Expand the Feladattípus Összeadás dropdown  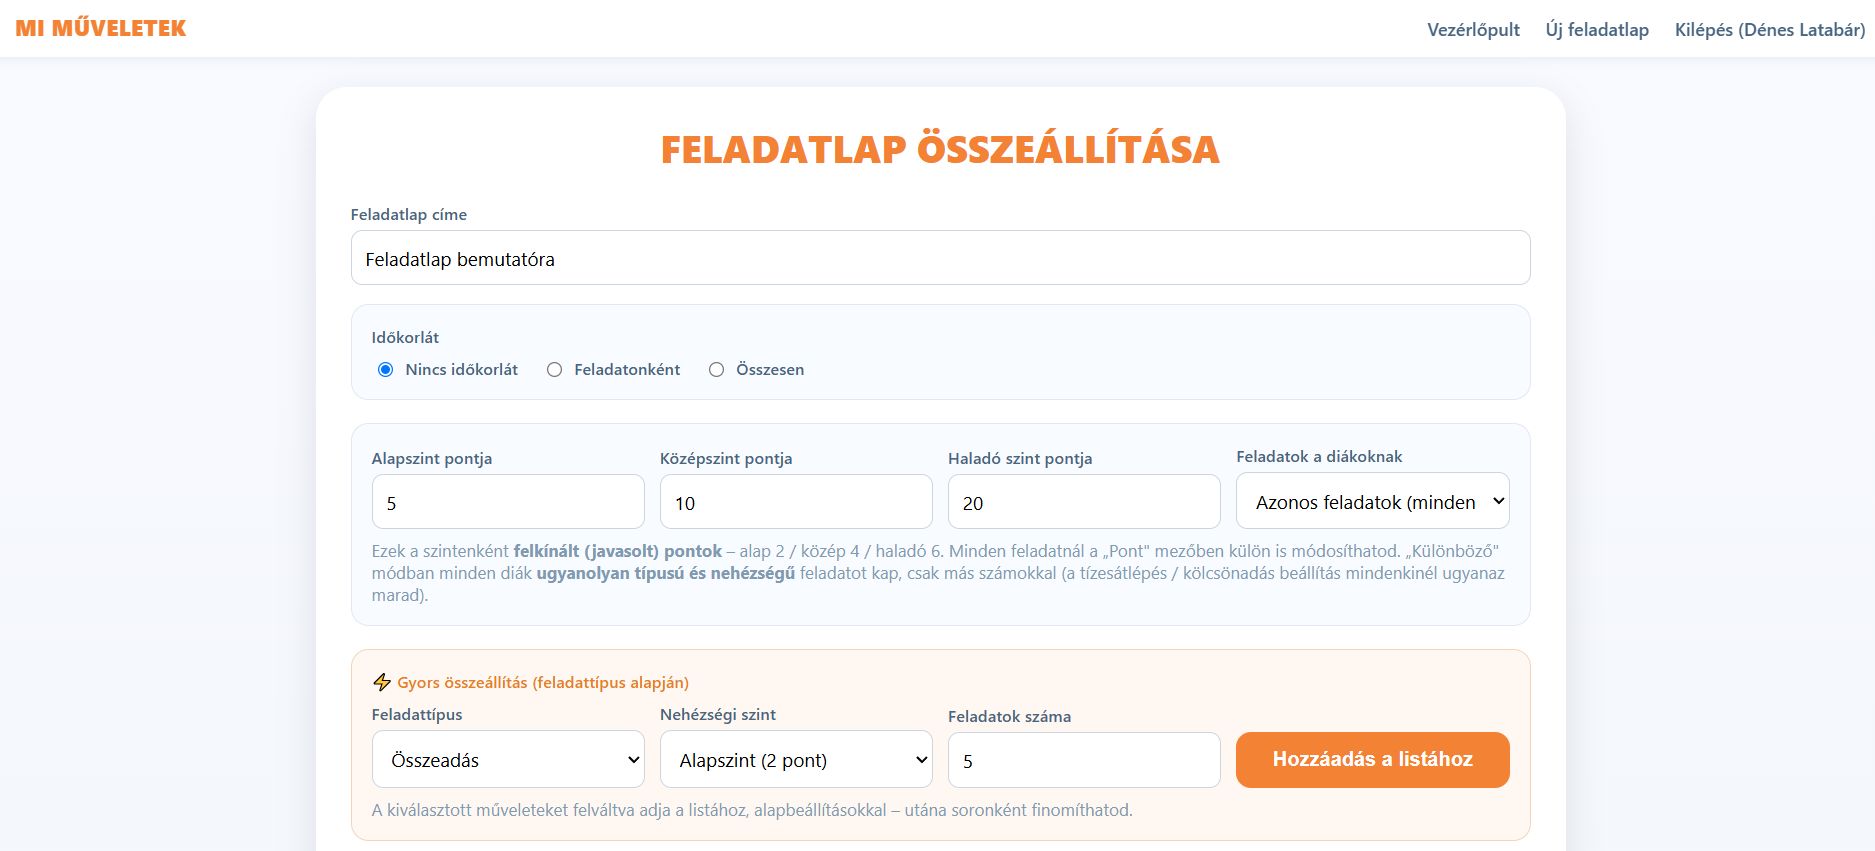(508, 759)
